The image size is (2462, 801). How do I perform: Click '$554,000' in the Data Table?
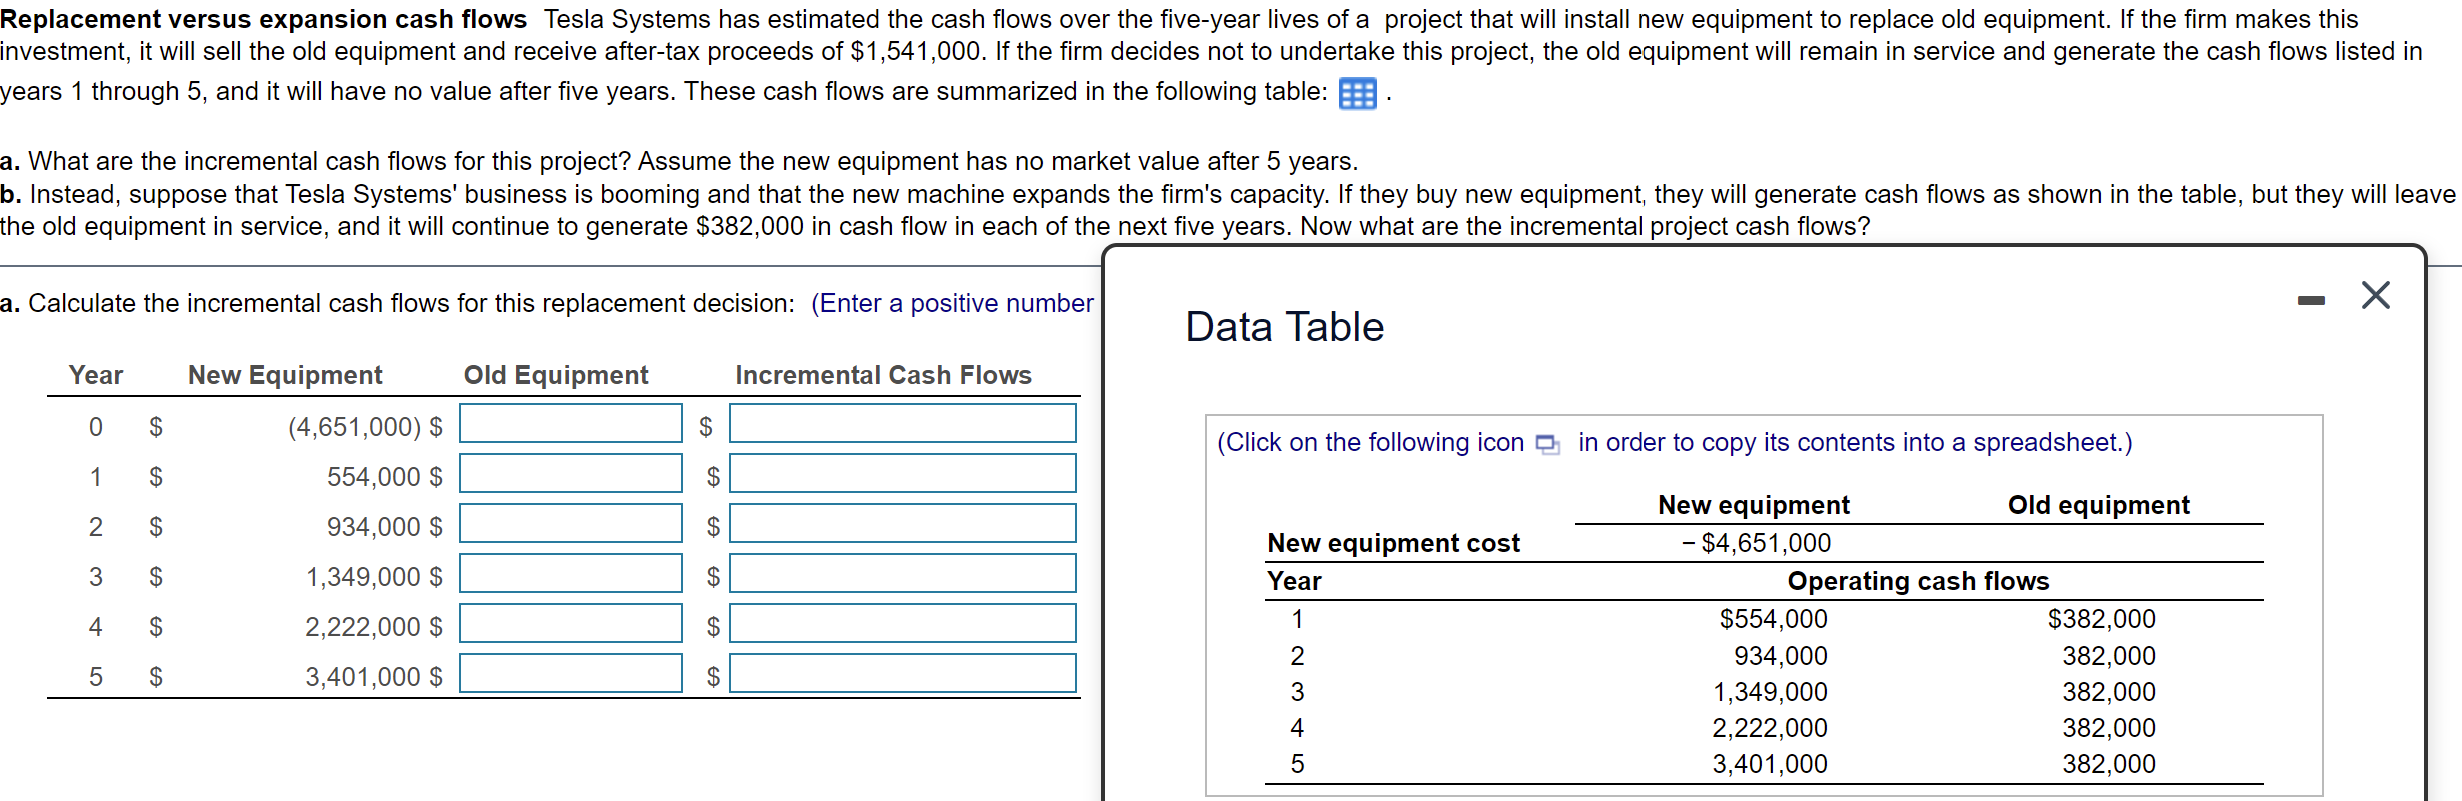coord(1773,619)
